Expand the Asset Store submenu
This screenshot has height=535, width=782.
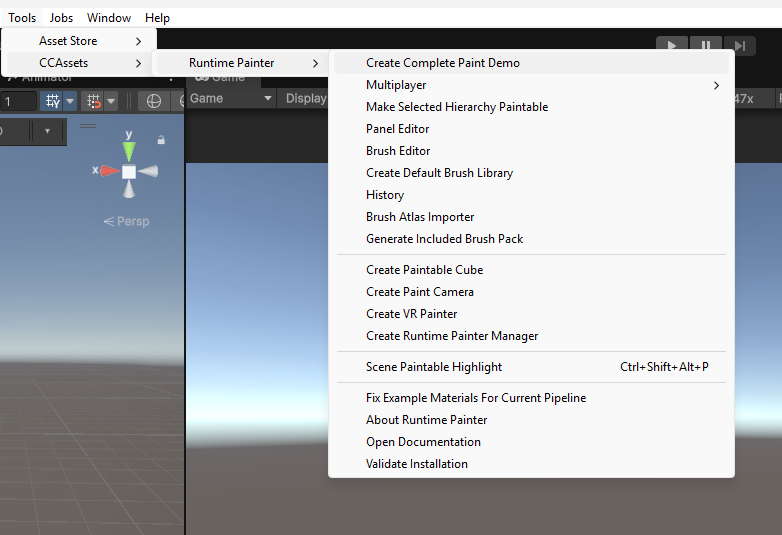(80, 41)
